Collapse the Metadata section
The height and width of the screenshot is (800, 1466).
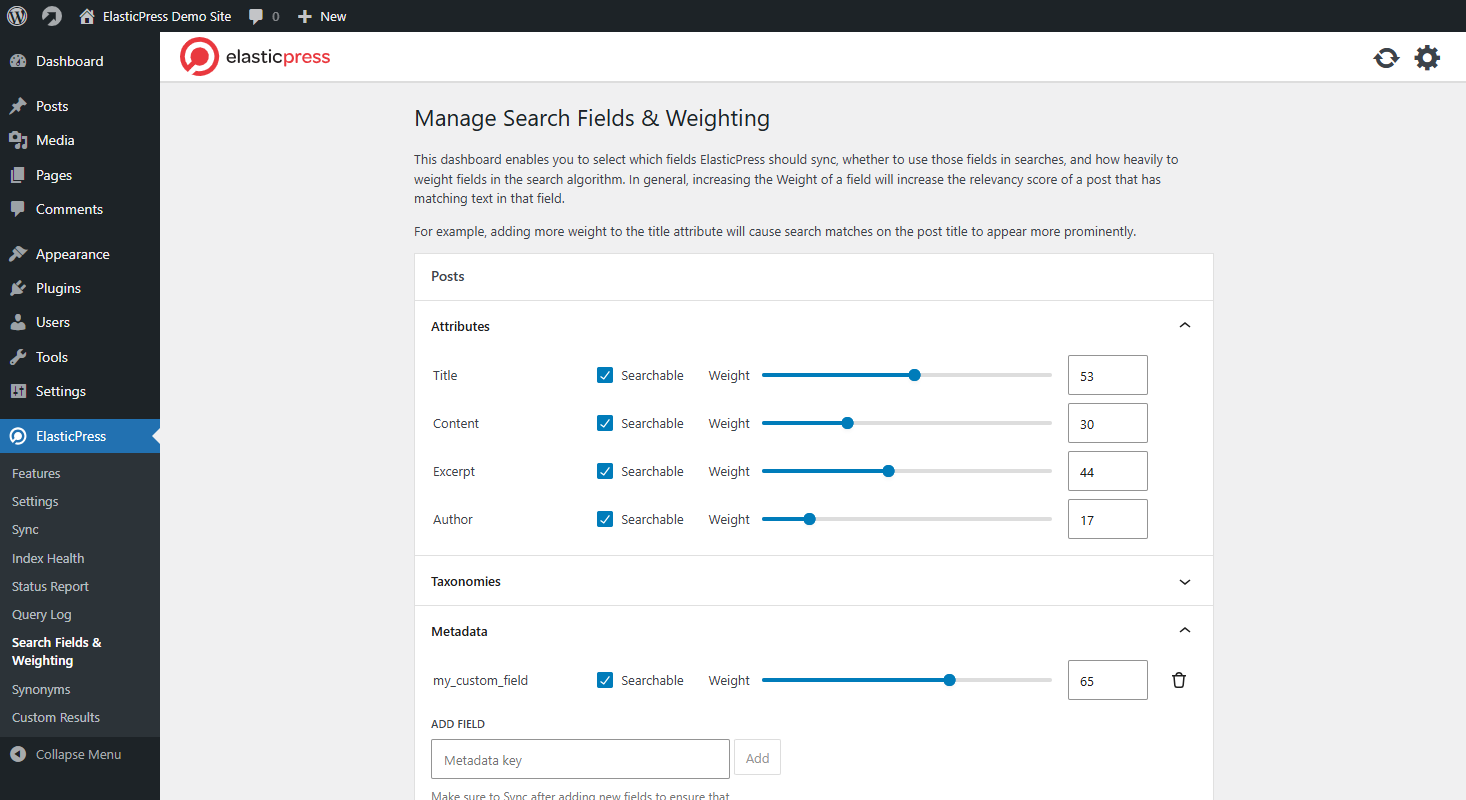[813, 631]
